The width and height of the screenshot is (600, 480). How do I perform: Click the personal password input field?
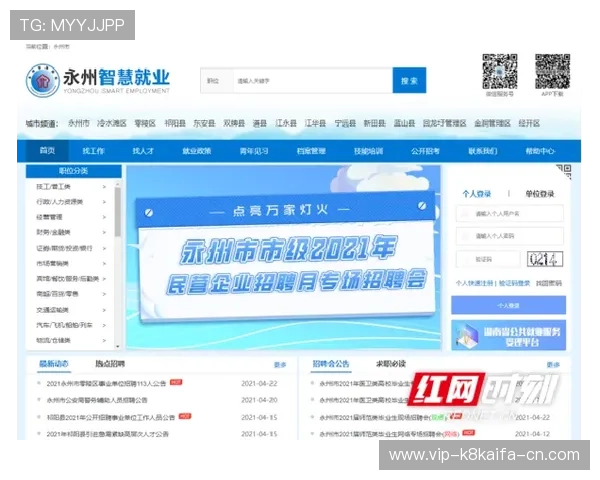(x=510, y=236)
